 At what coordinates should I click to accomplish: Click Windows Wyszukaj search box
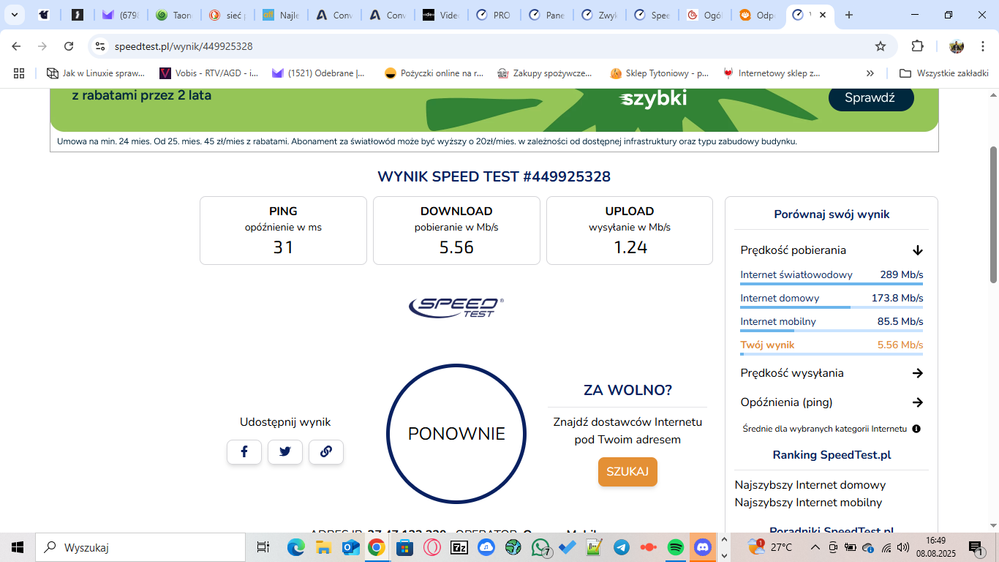tap(140, 547)
